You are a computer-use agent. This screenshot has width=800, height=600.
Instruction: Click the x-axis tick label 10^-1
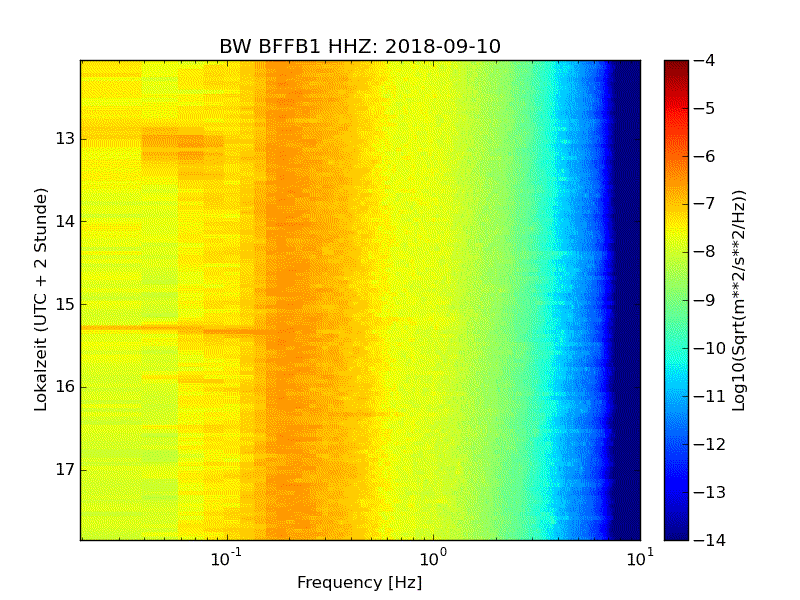pos(226,558)
